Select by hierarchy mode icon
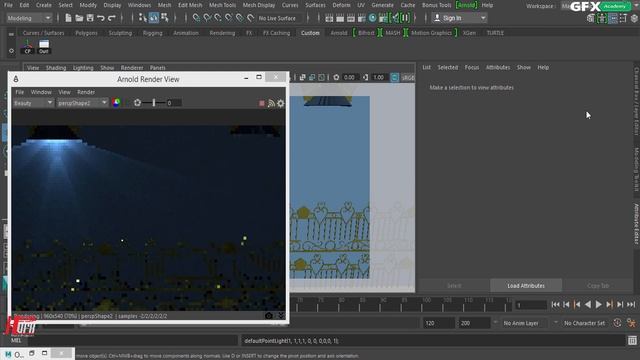 pos(142,18)
